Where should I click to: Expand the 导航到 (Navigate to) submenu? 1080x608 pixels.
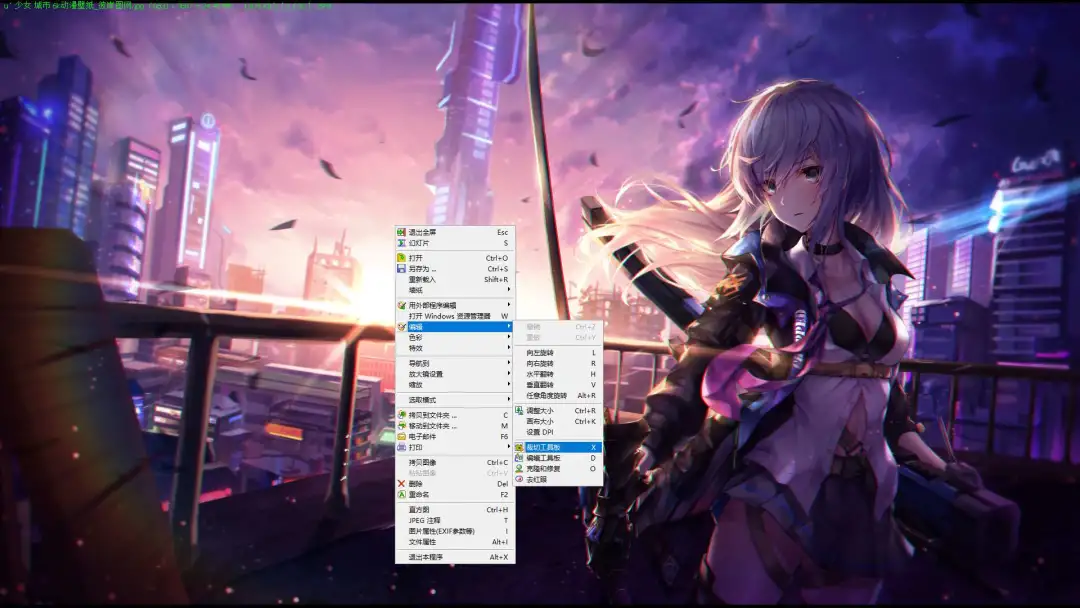[x=455, y=363]
